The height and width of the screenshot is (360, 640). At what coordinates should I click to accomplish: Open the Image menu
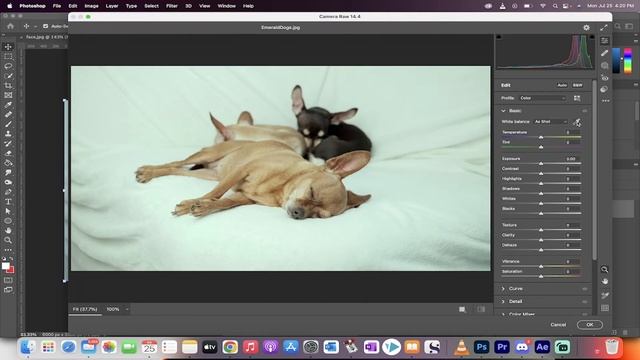(x=91, y=6)
